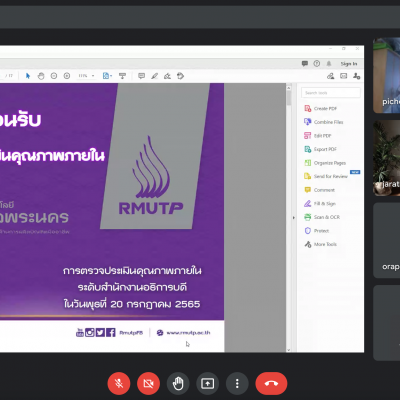Toggle the camera off button

pos(148,384)
